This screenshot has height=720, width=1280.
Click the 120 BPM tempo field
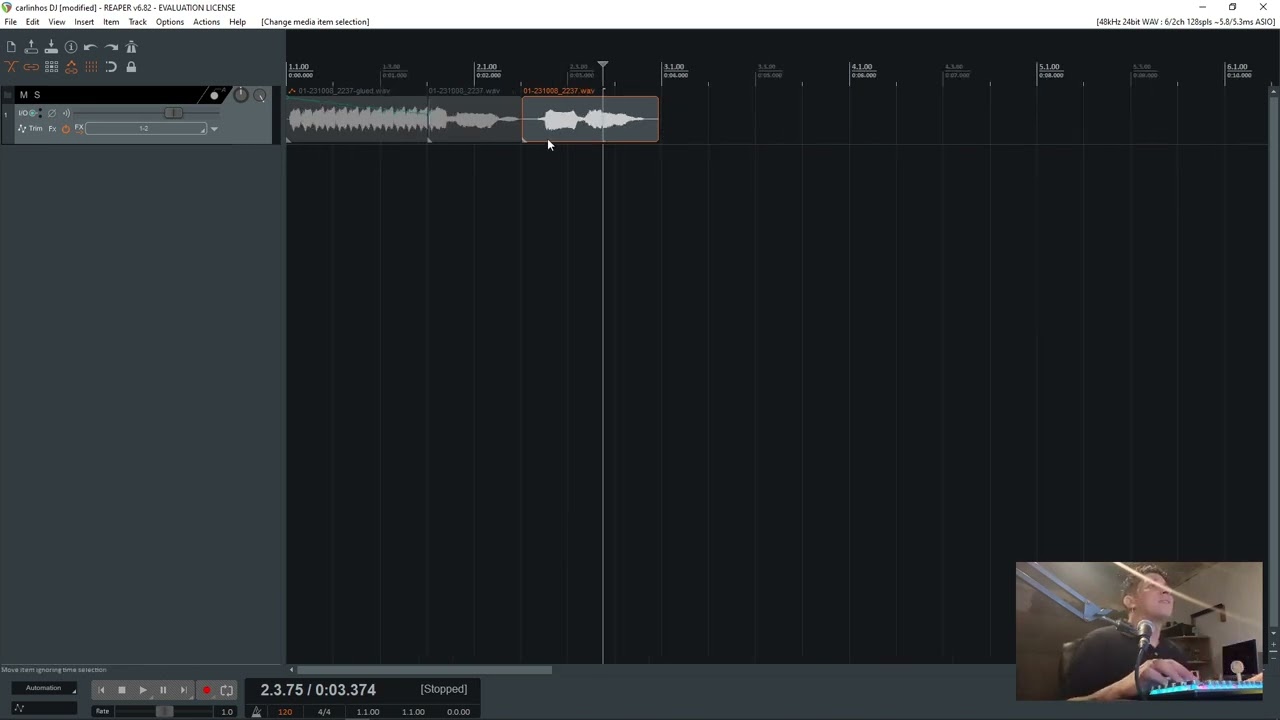coord(285,712)
